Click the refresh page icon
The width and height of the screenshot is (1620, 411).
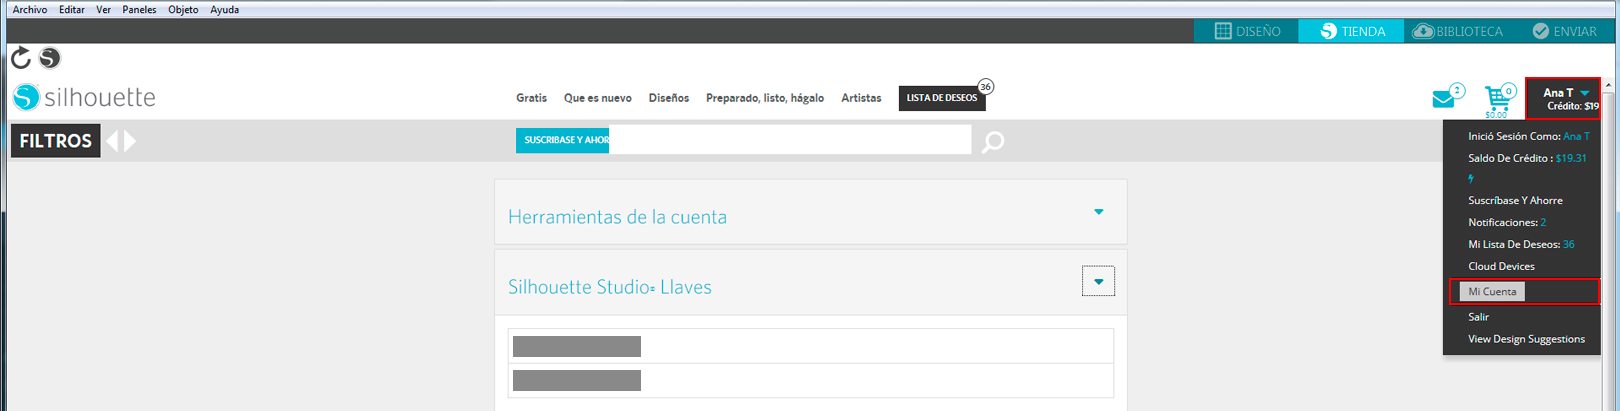pyautogui.click(x=21, y=58)
